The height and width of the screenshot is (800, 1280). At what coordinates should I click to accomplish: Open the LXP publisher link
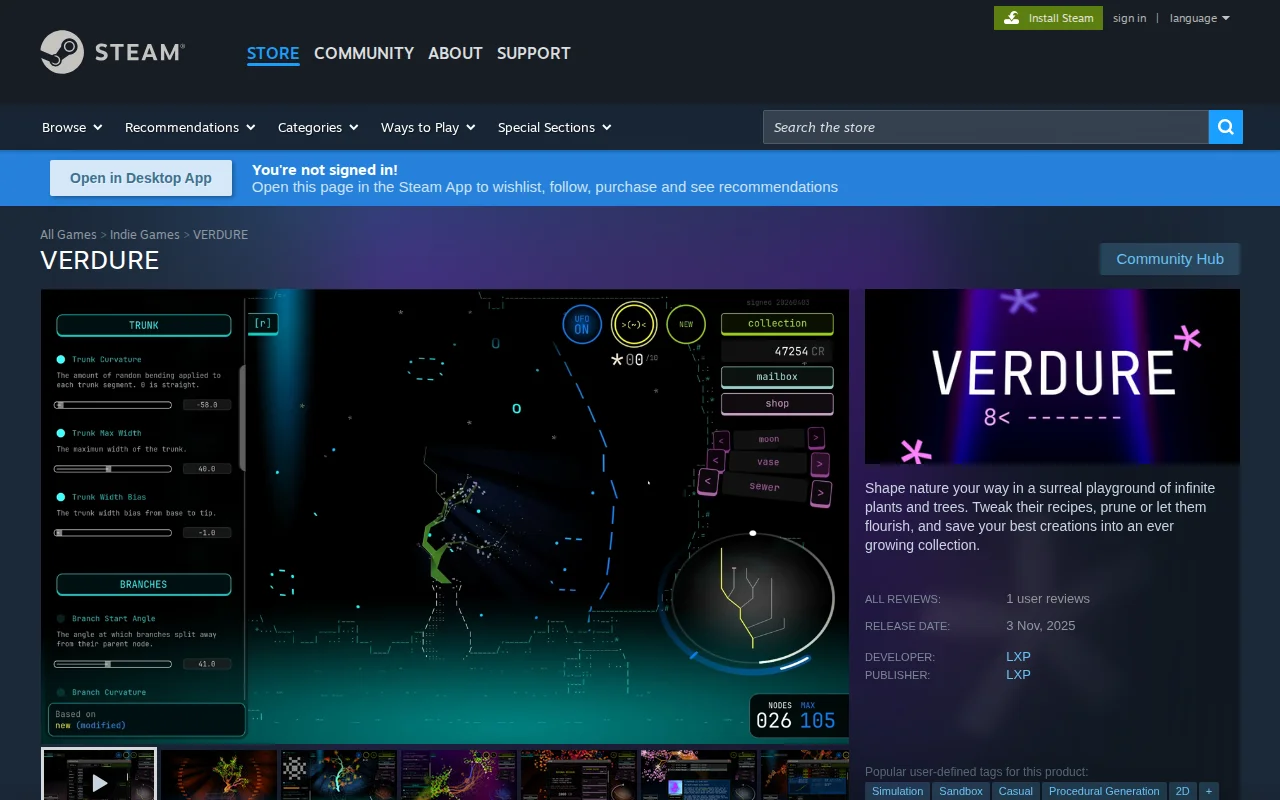pos(1018,675)
